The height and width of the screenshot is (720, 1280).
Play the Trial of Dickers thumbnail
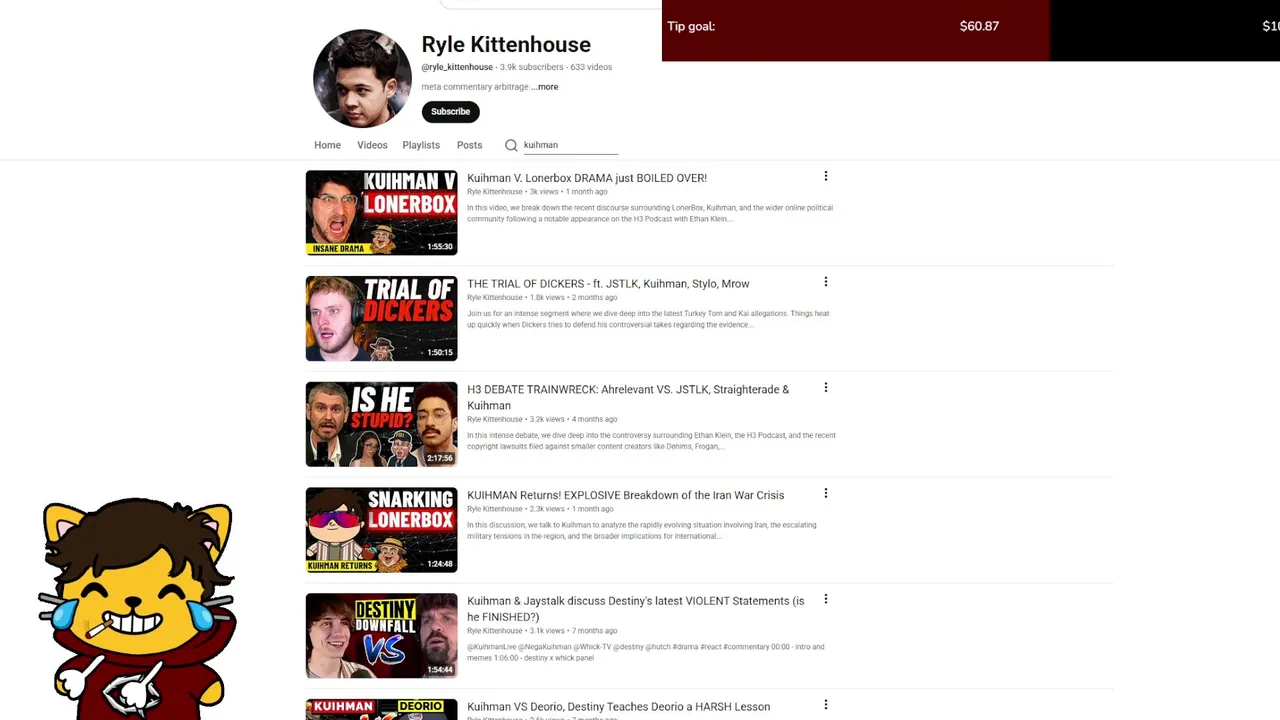pos(381,318)
